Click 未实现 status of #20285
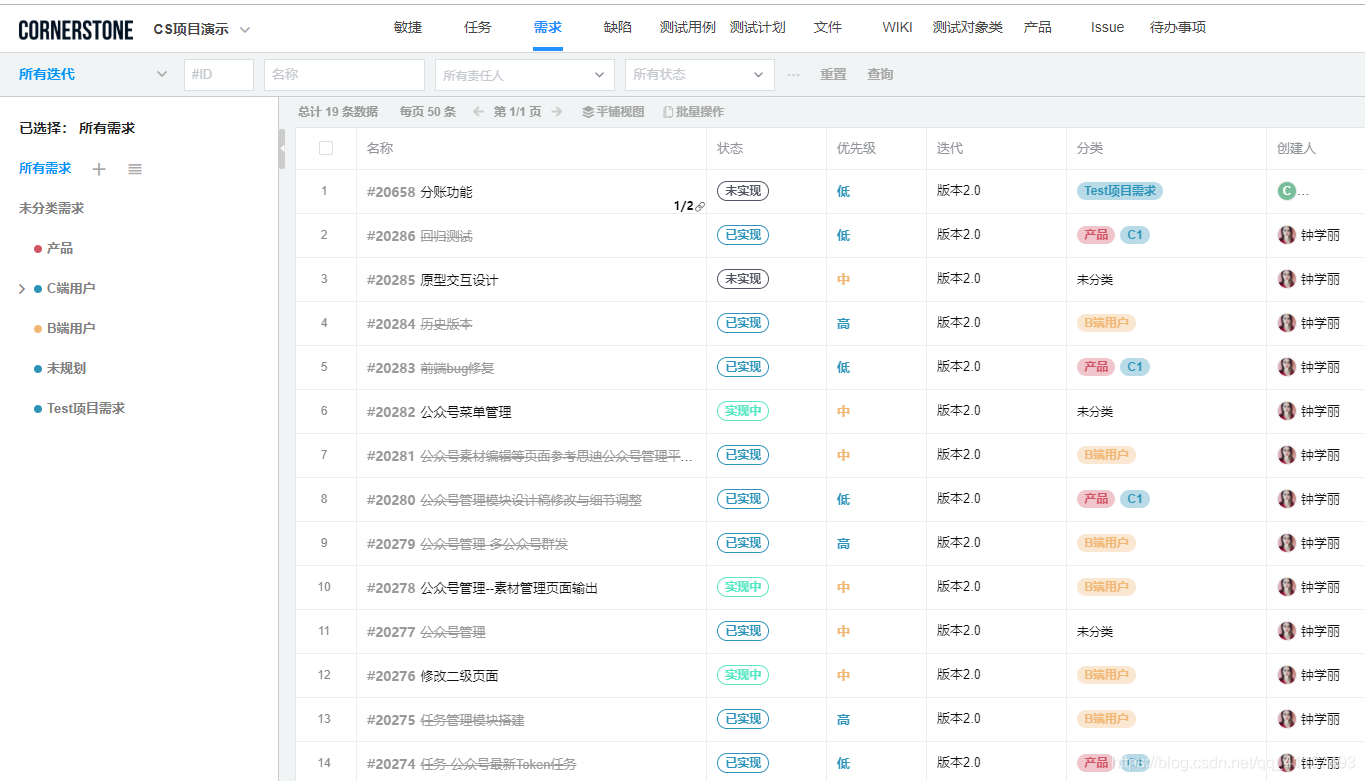The image size is (1365, 781). pyautogui.click(x=743, y=279)
